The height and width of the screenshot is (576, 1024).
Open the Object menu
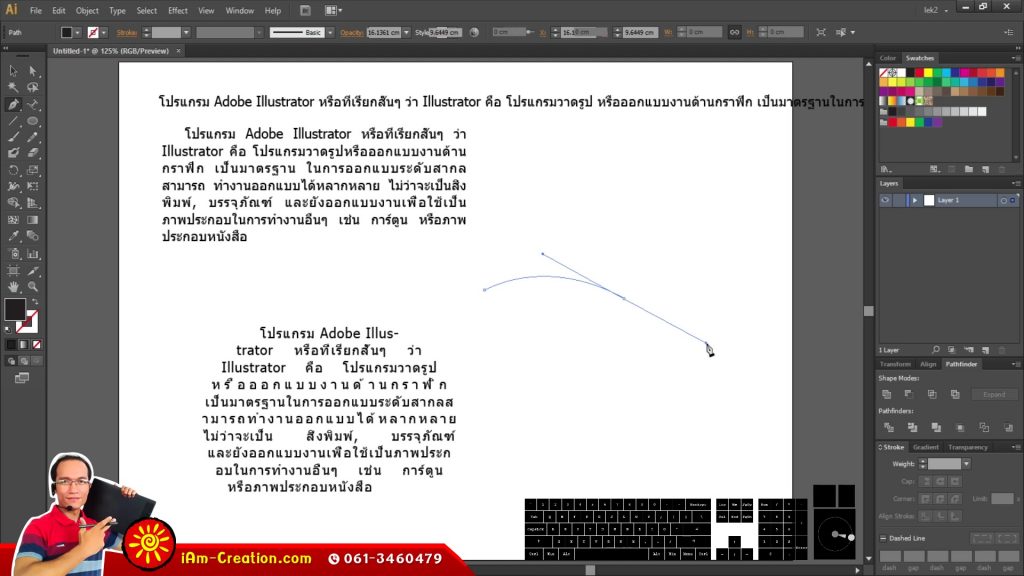pyautogui.click(x=87, y=10)
